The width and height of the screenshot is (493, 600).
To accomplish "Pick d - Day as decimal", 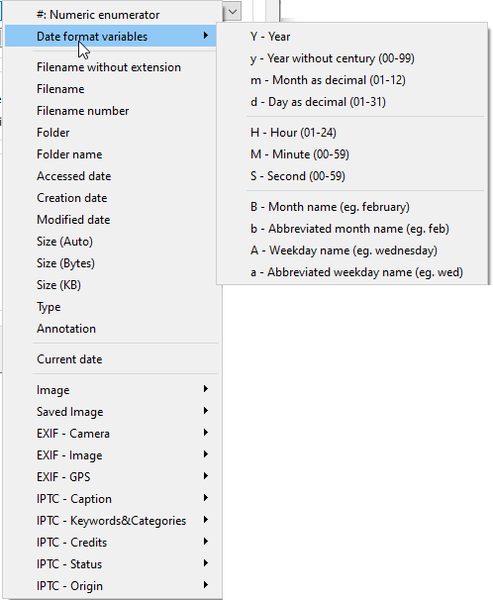I will pyautogui.click(x=353, y=102).
